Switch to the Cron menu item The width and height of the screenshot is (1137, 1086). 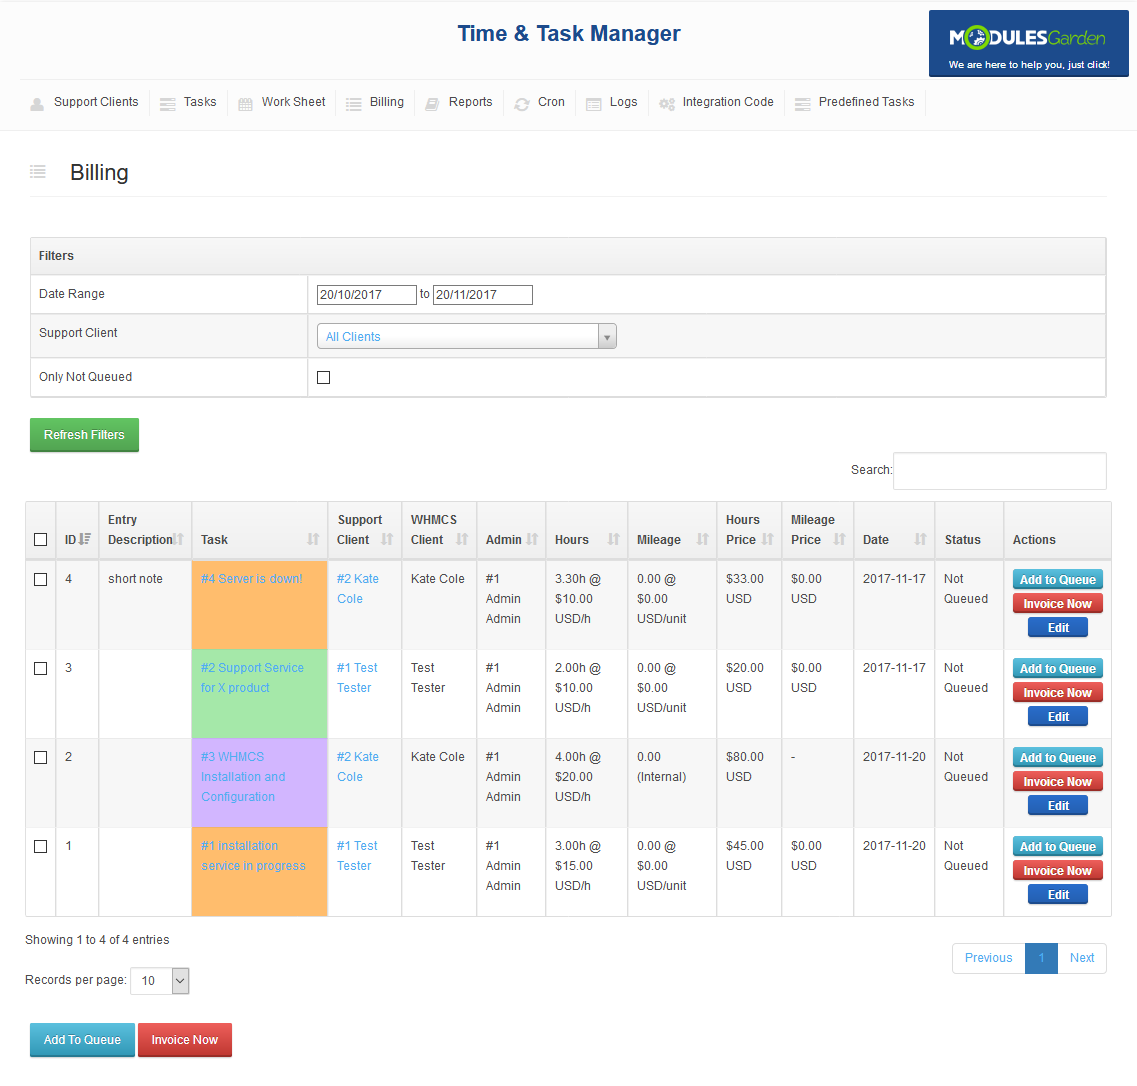coord(551,102)
